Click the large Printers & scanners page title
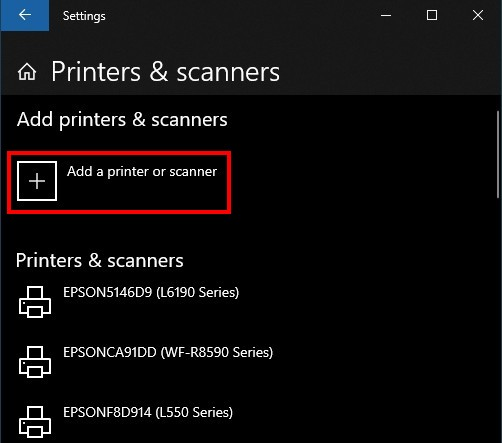Screen dimensions: 502x443 pos(165,72)
